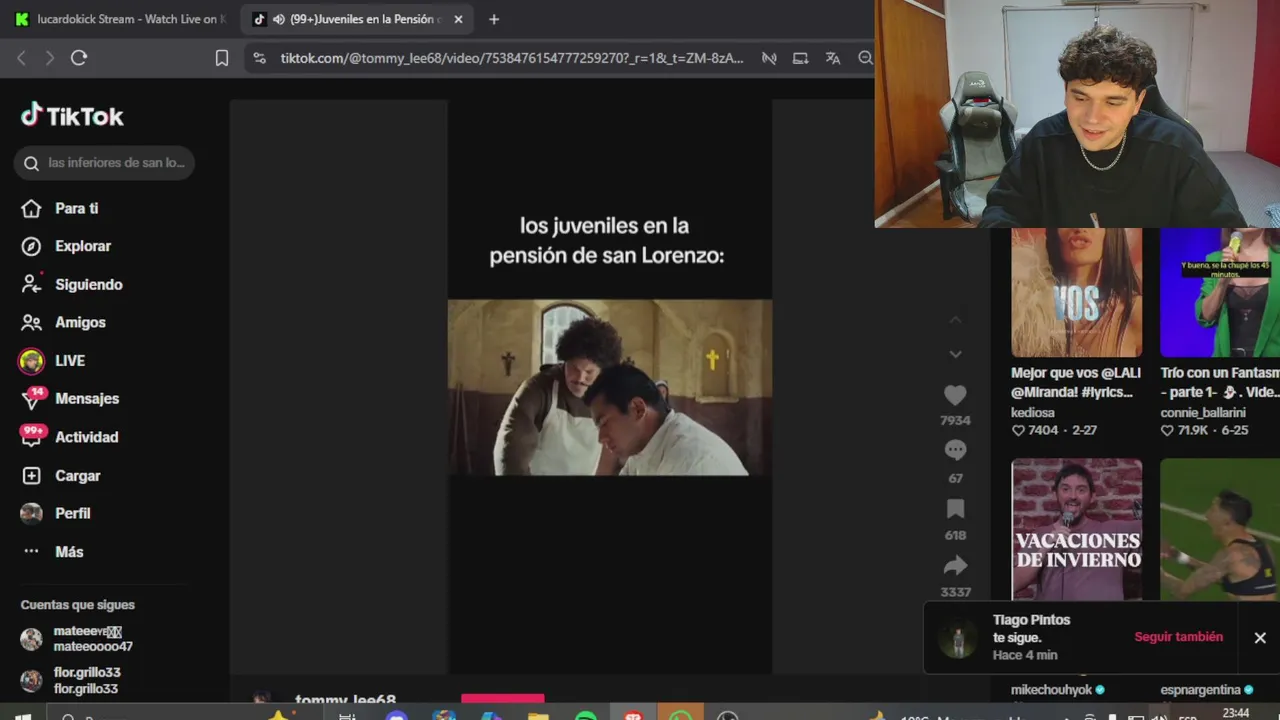Bookmark this page in the browser
1280x720 pixels.
[x=222, y=58]
